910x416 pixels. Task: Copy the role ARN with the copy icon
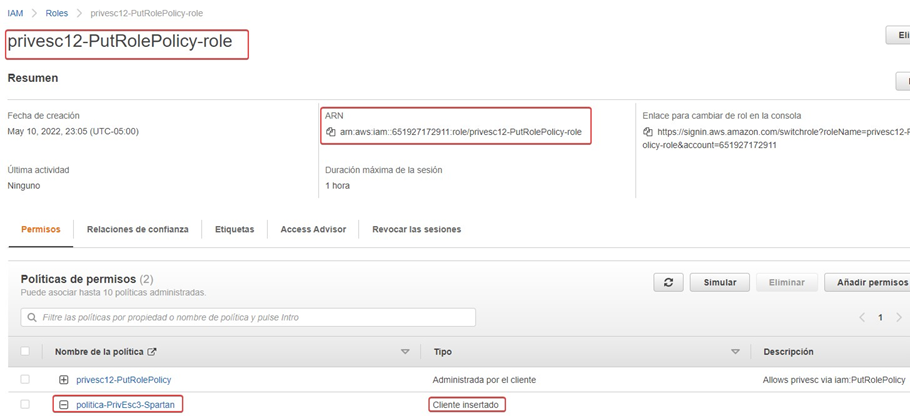pos(331,132)
